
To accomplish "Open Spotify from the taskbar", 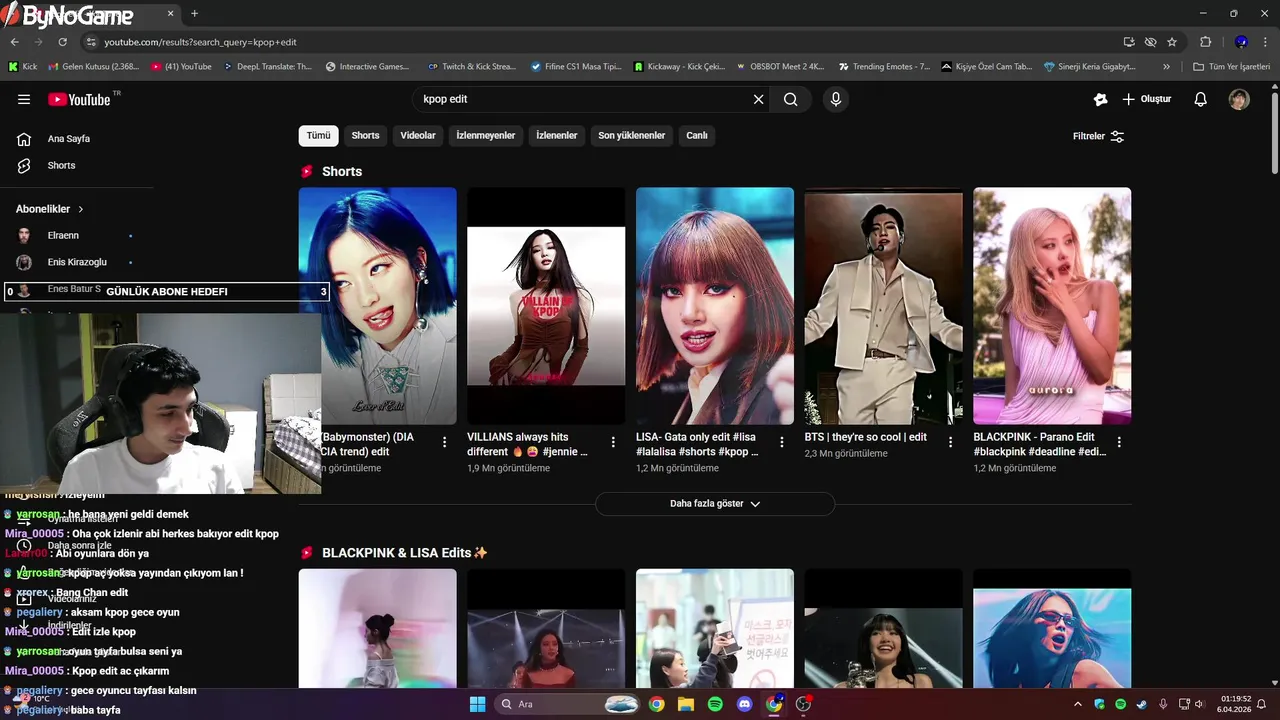I will (x=715, y=704).
